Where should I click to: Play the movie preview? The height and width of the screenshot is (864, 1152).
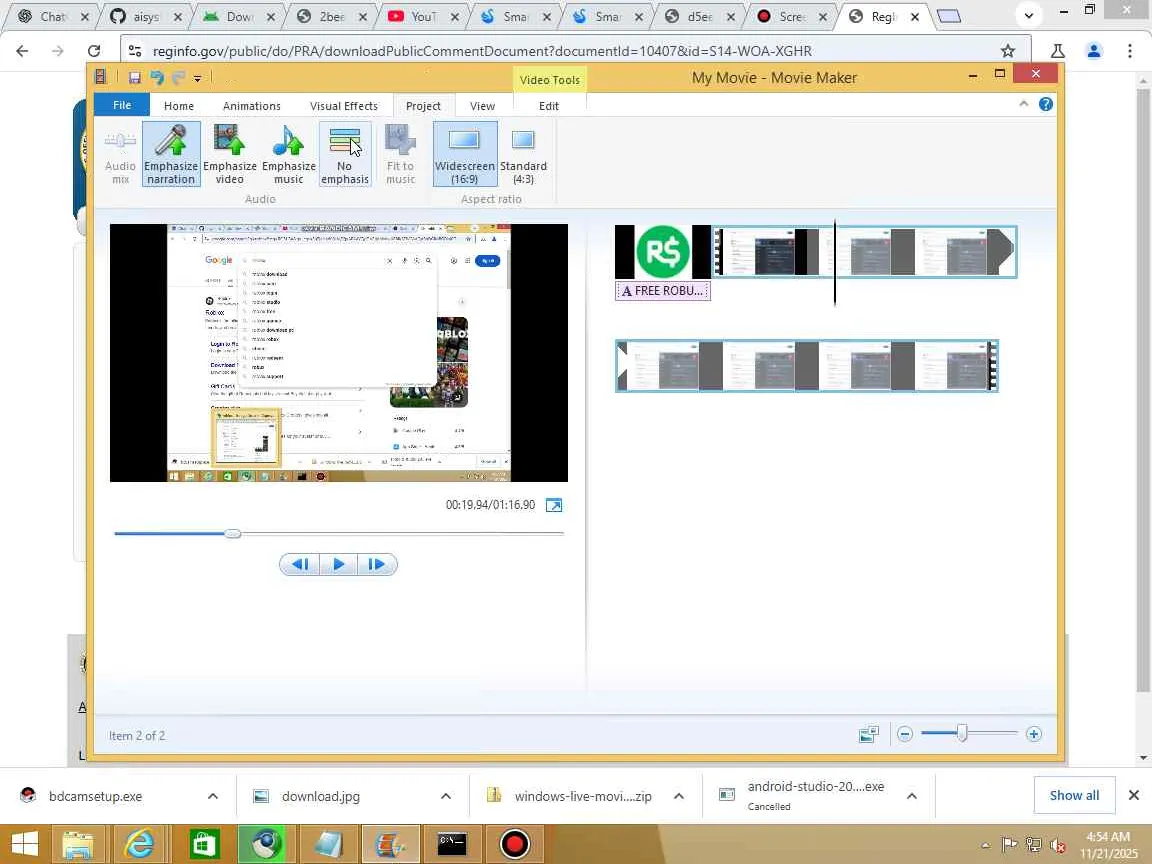pos(339,564)
